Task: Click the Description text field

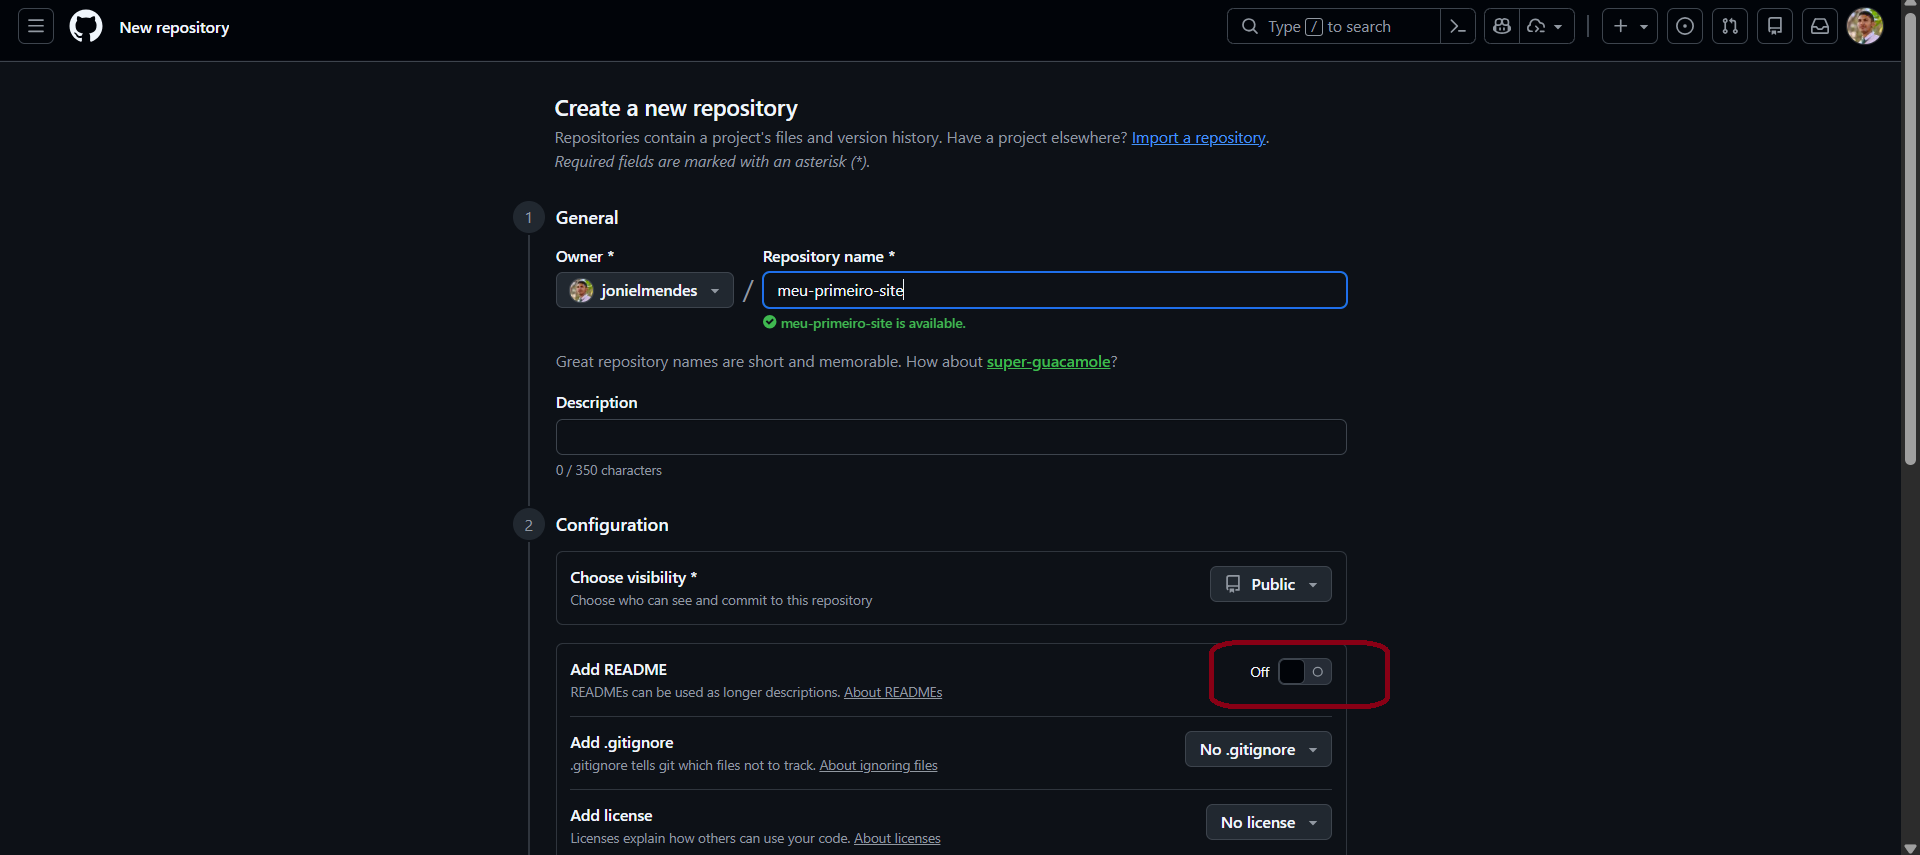Action: [x=951, y=437]
